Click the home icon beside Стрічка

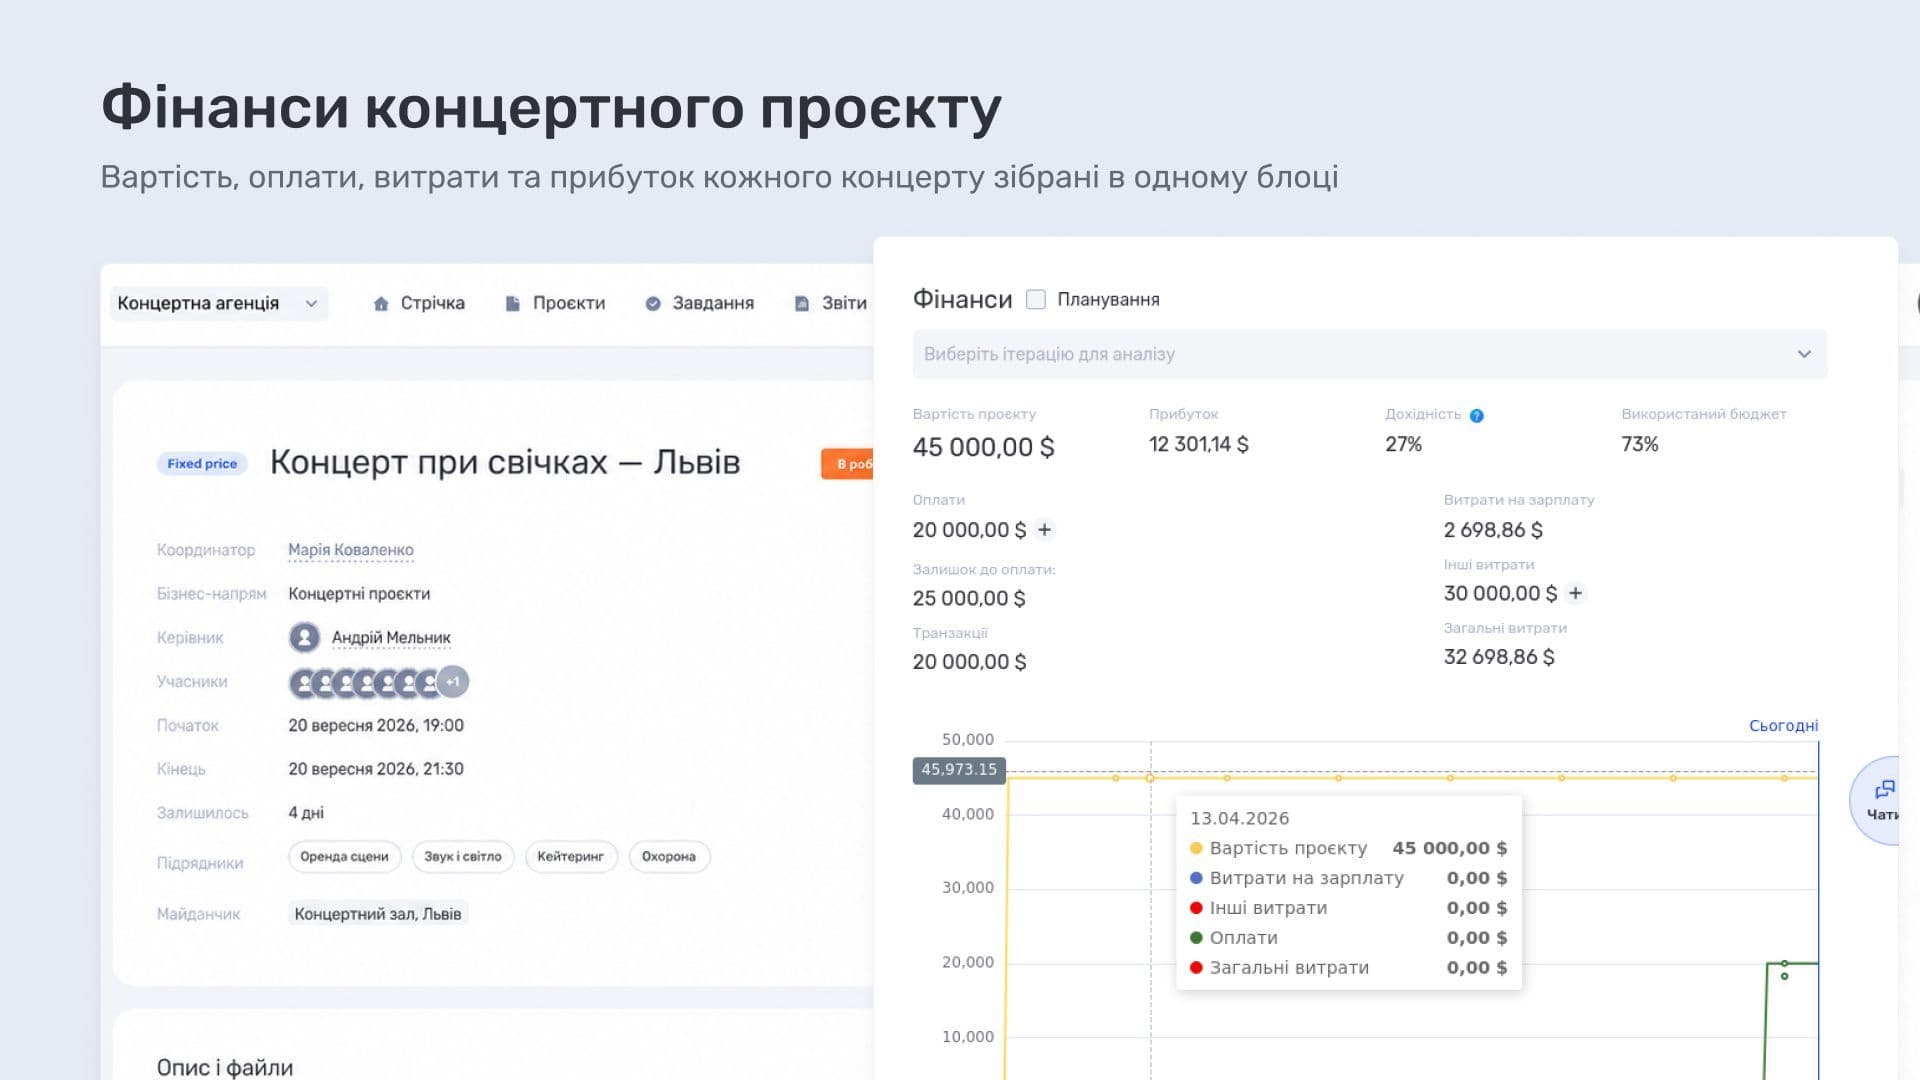point(381,303)
